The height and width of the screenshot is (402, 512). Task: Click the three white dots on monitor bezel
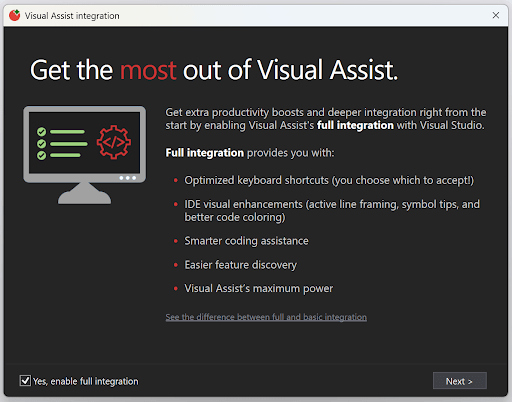tap(128, 178)
